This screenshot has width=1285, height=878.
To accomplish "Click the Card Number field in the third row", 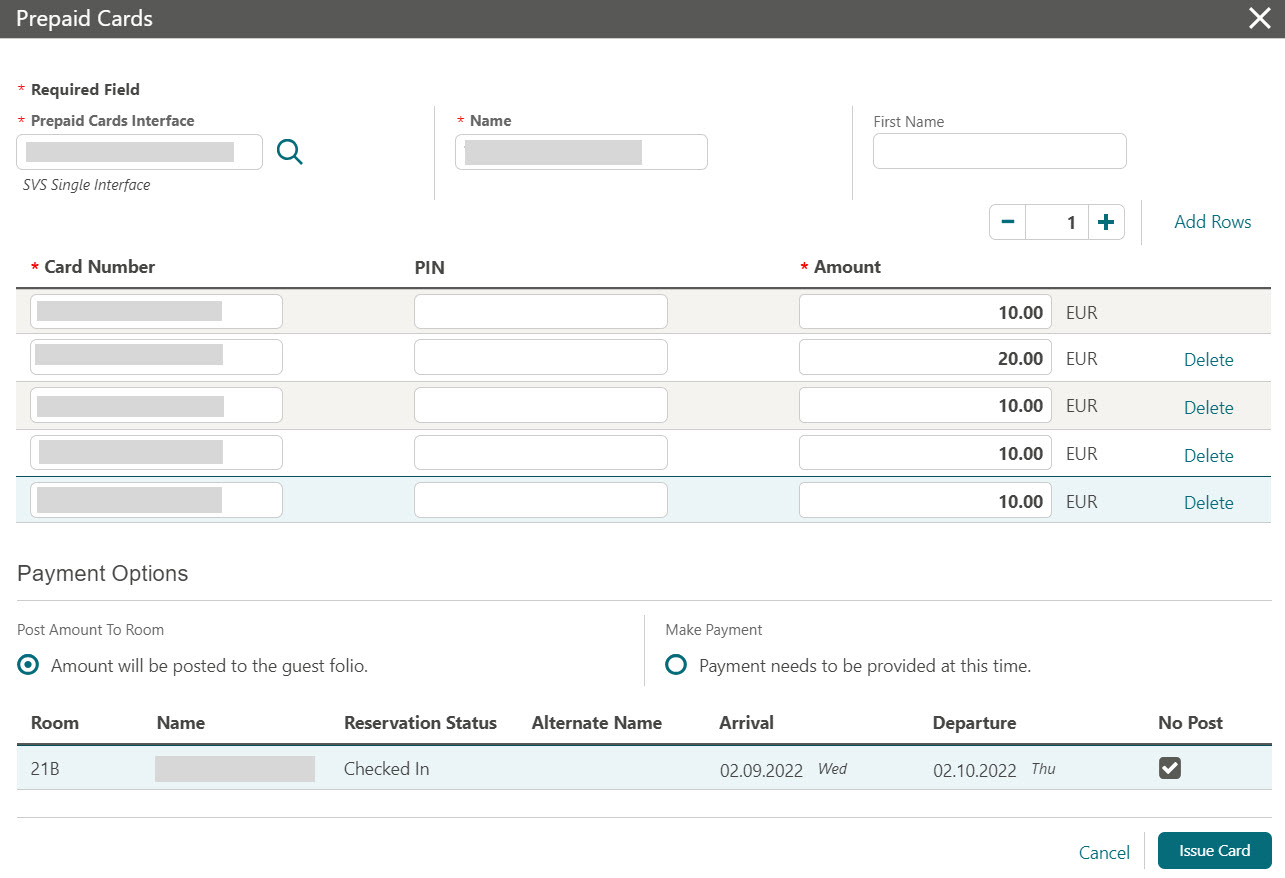I will 156,404.
